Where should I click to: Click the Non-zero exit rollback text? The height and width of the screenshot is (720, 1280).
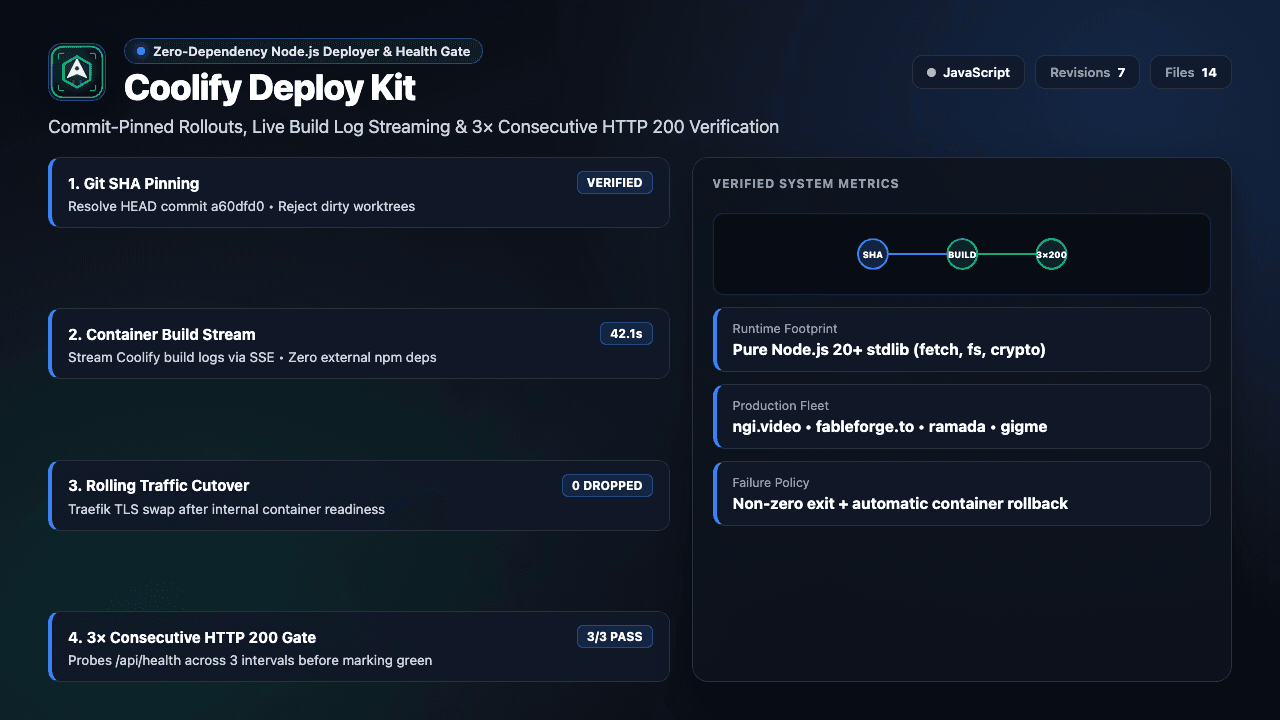coord(900,504)
